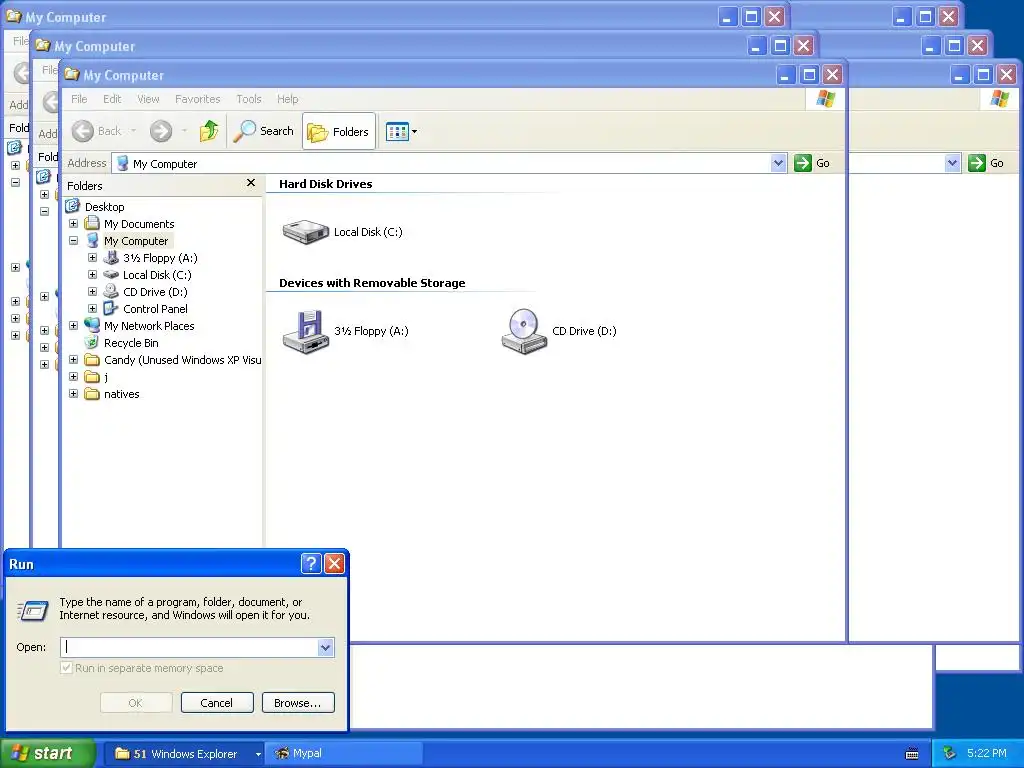Viewport: 1024px width, 768px height.
Task: Click Devices with Removable Storage header
Action: [x=372, y=283]
